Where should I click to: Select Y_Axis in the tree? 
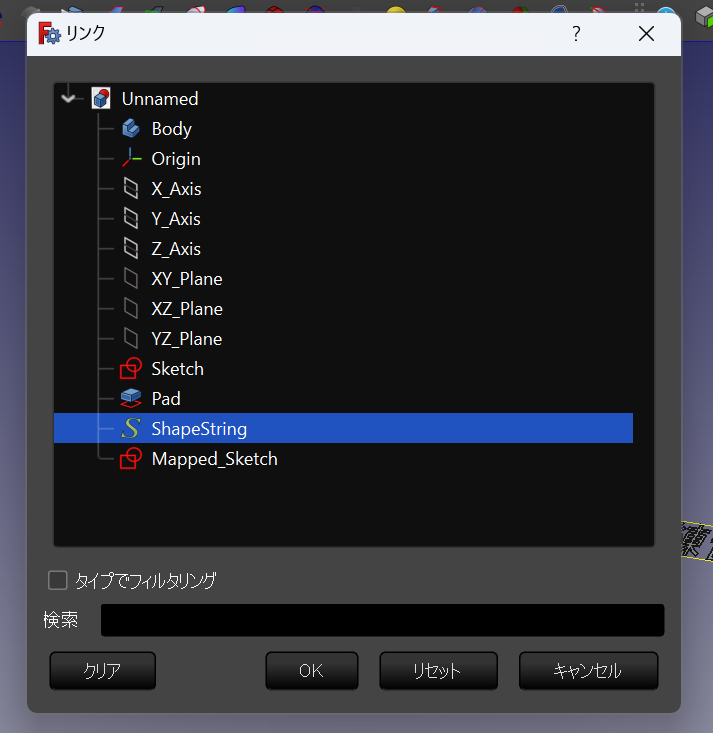click(x=176, y=219)
